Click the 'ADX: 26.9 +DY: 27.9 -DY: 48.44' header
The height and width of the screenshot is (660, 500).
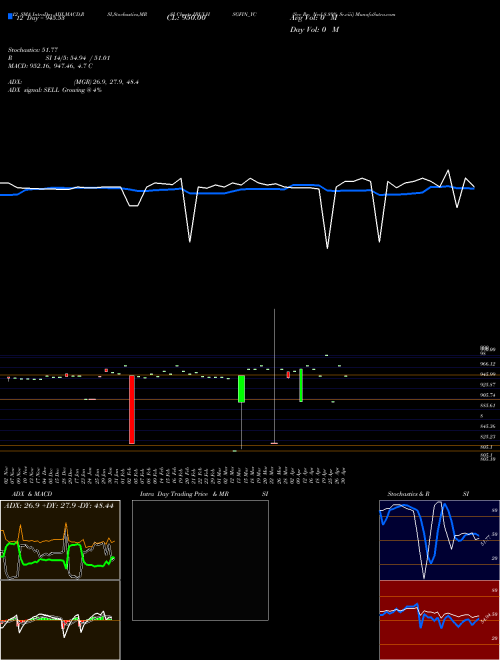pyautogui.click(x=59, y=506)
